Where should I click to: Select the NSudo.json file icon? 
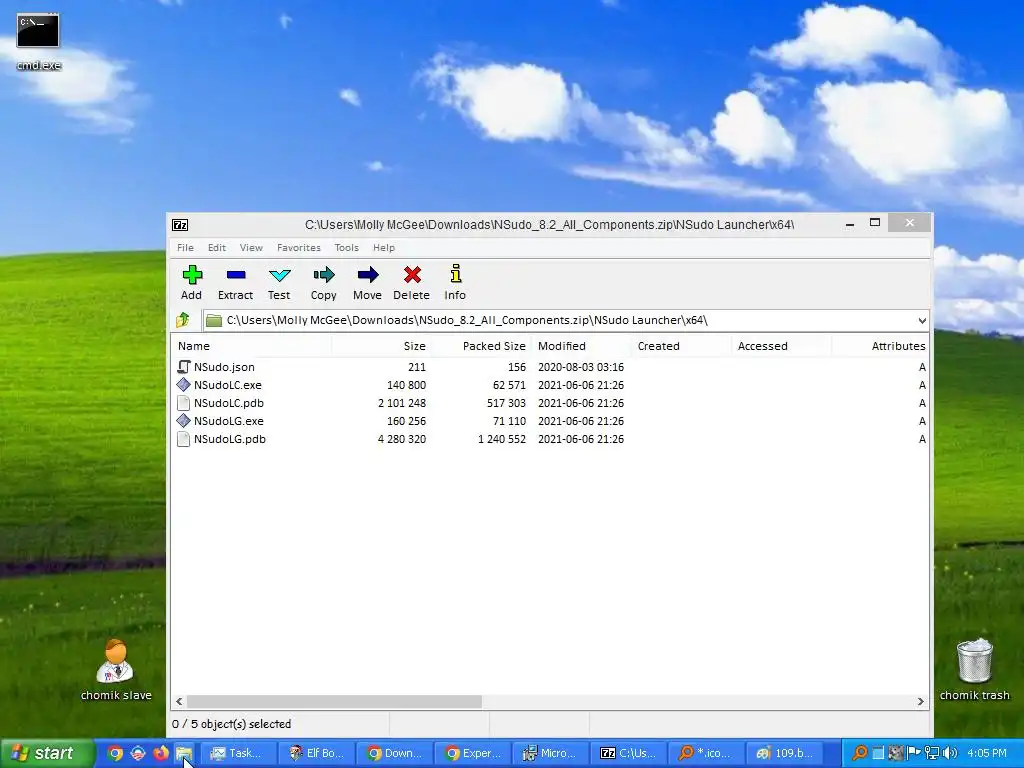point(184,367)
